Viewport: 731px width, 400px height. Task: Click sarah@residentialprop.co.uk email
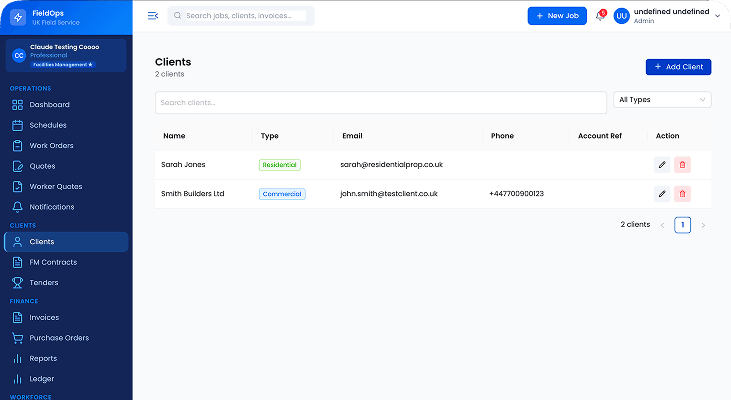coord(392,165)
